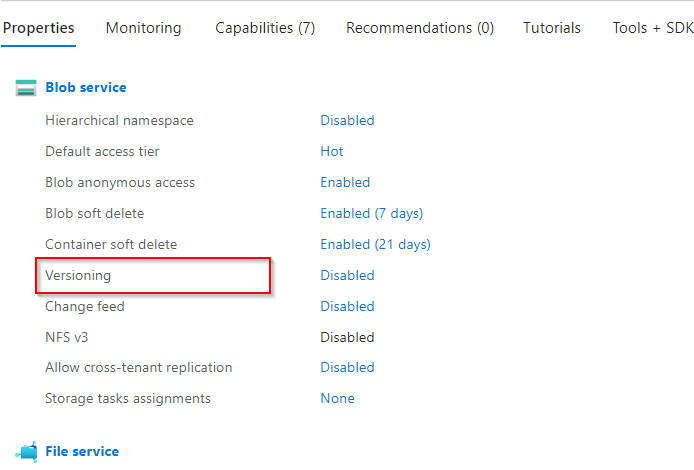Click Enabled link for Blob anonymous access

click(345, 183)
